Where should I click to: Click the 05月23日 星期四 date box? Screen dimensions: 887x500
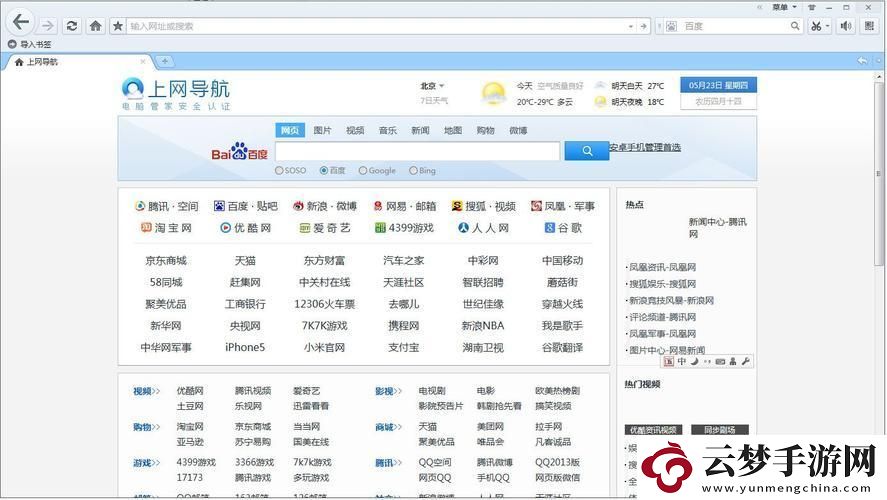718,85
